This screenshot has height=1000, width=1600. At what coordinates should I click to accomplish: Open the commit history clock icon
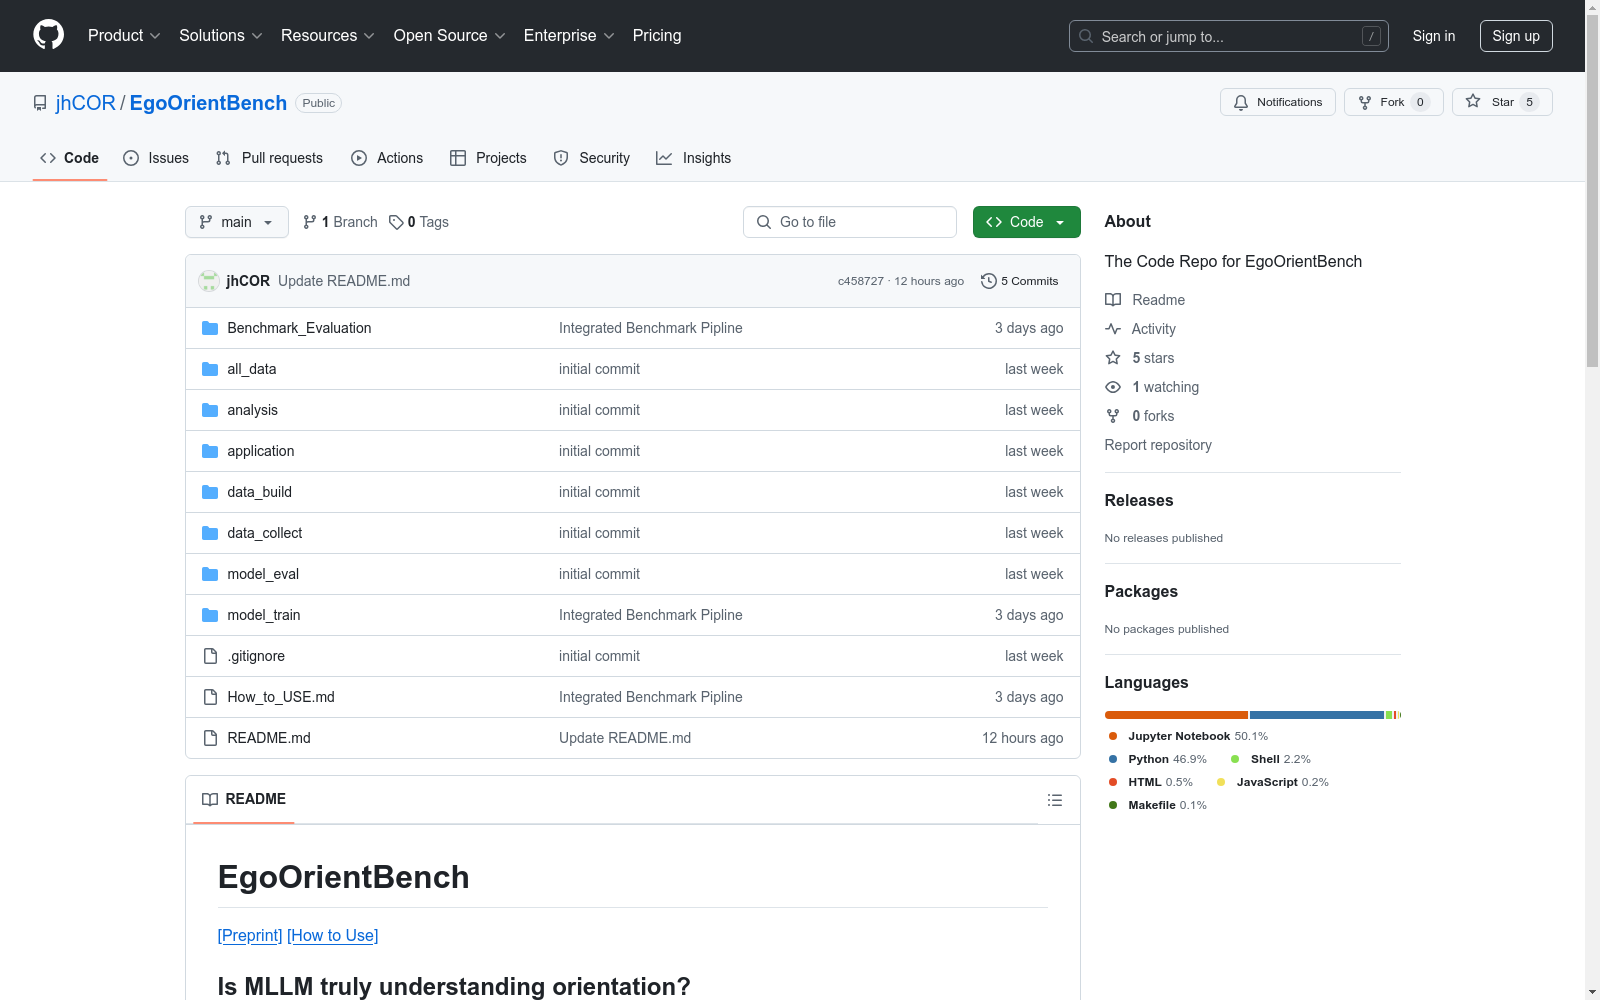[x=989, y=281]
